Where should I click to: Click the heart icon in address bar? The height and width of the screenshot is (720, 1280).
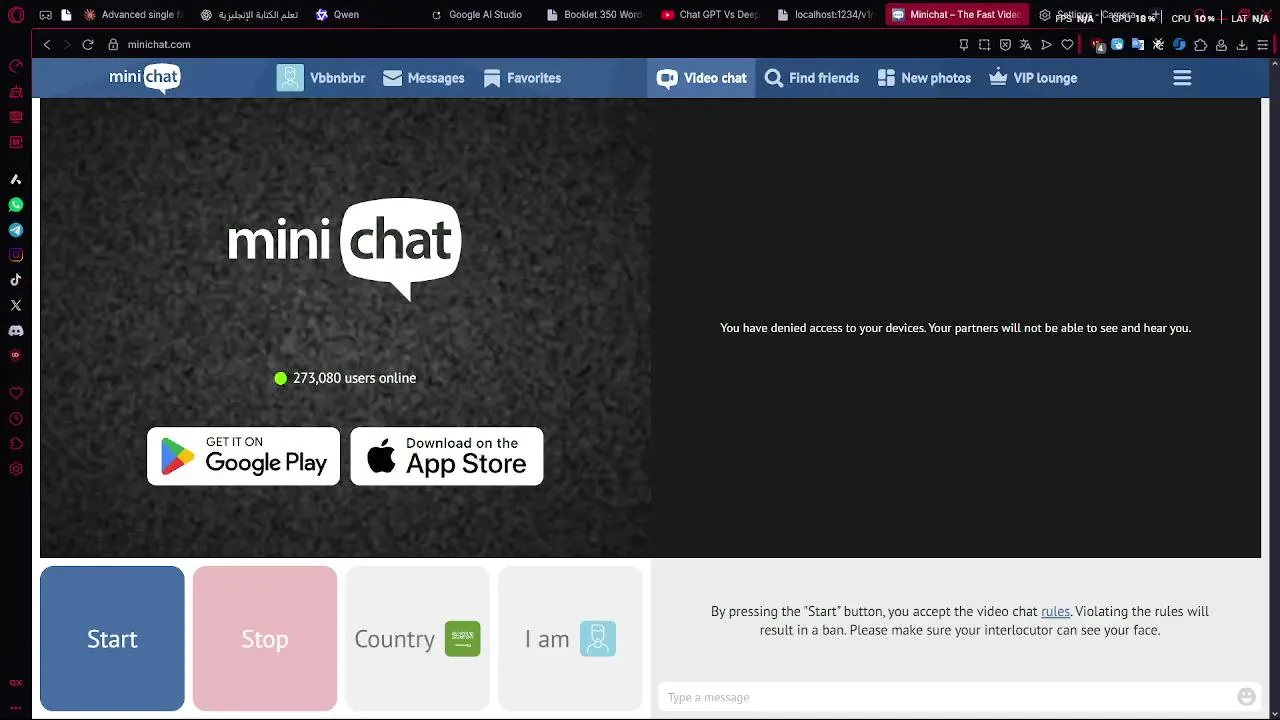click(1067, 44)
